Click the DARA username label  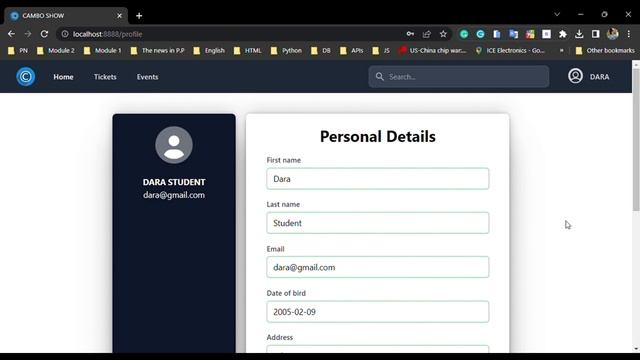[x=599, y=77]
